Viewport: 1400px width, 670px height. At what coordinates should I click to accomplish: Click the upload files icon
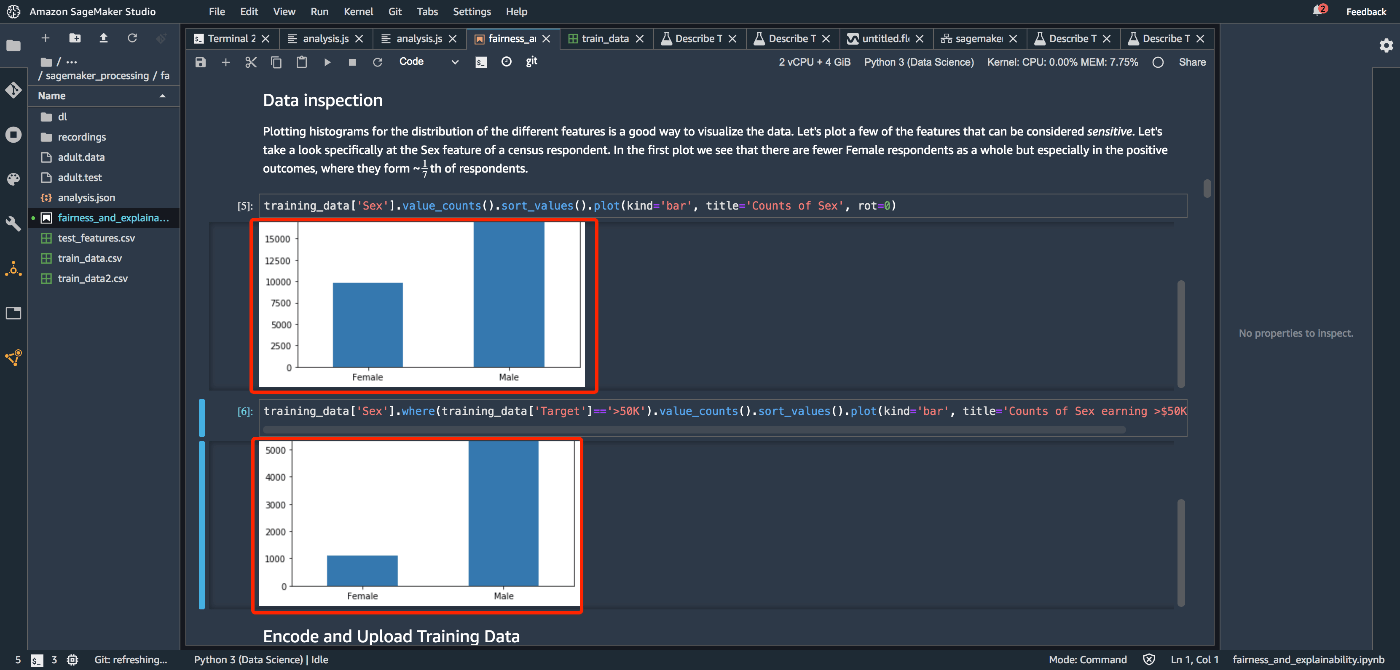click(x=103, y=38)
